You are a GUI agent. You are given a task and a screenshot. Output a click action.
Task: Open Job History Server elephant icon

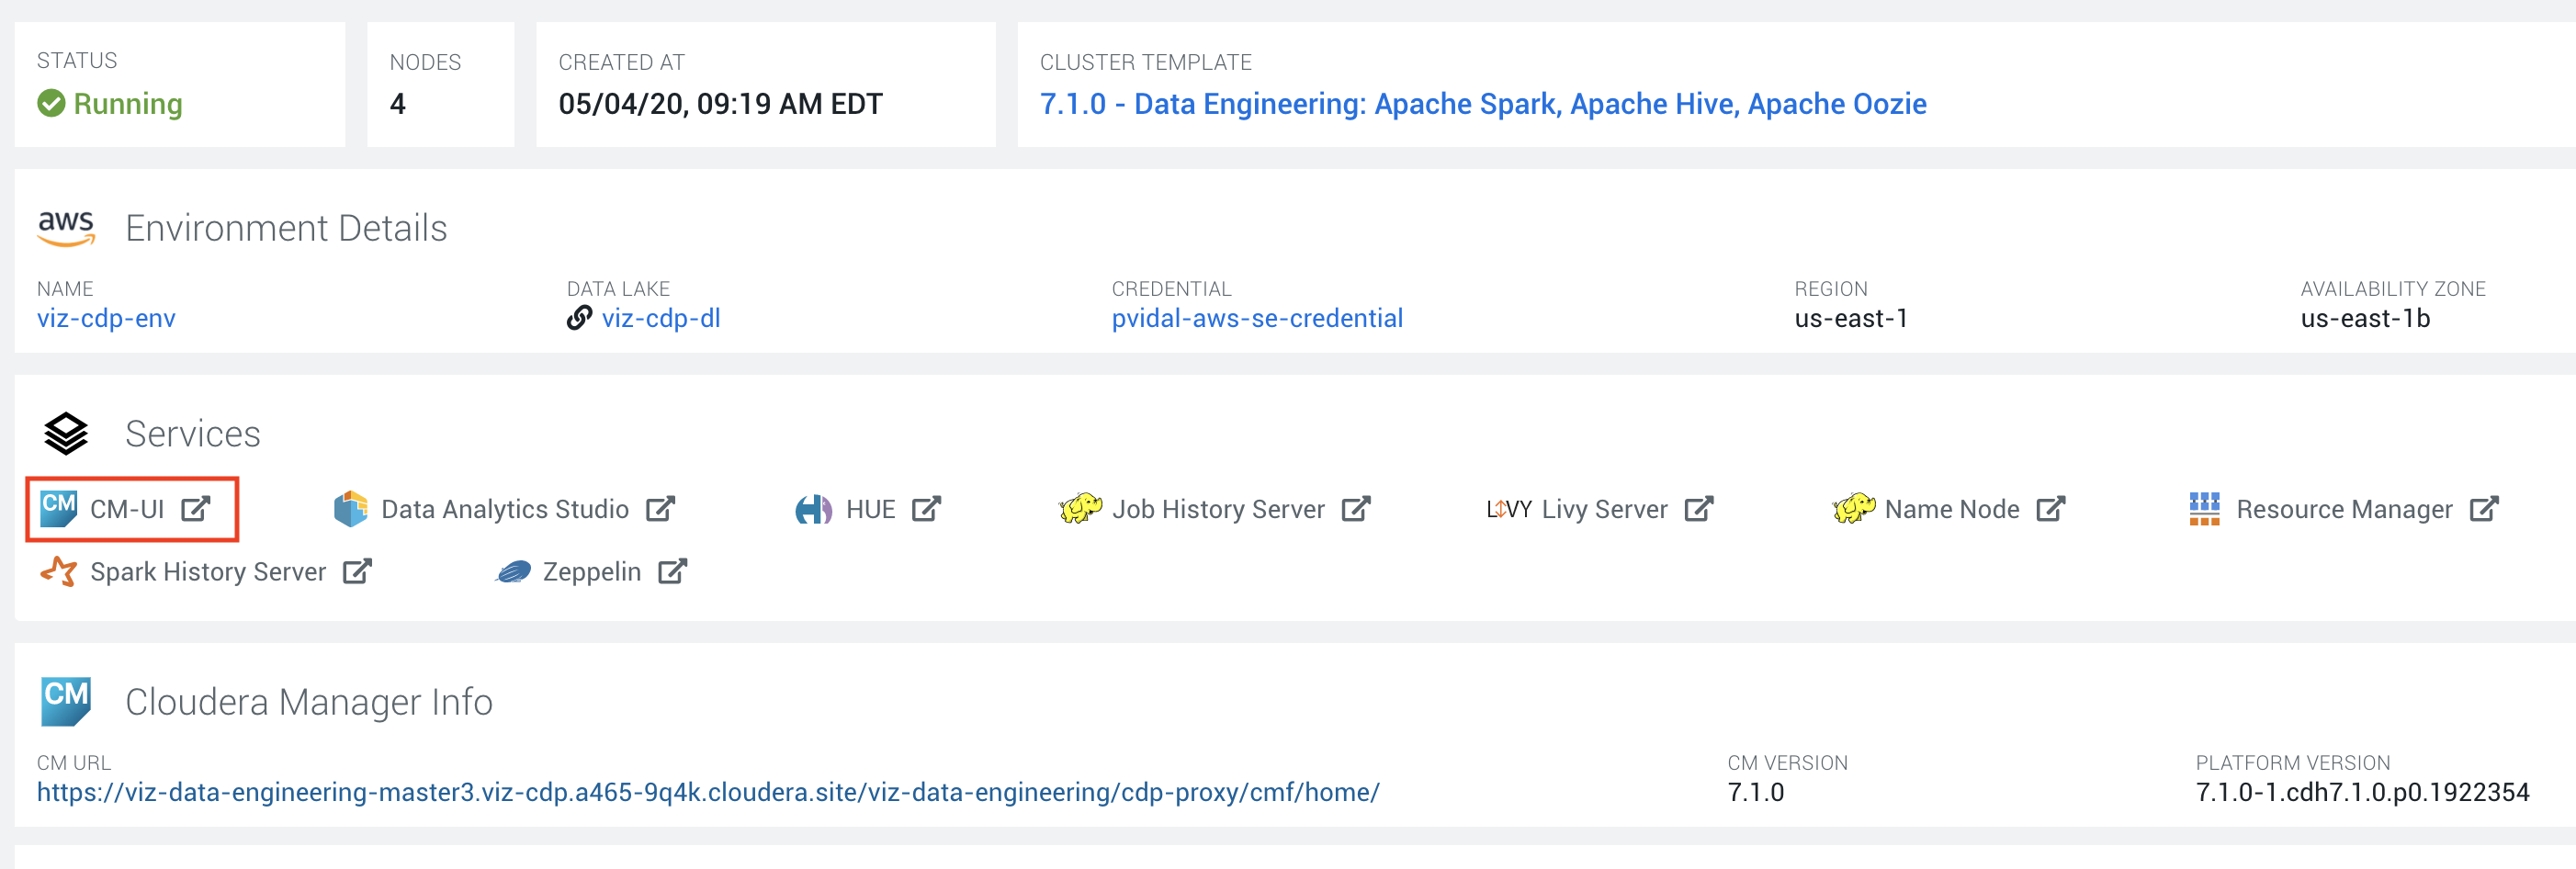1081,509
